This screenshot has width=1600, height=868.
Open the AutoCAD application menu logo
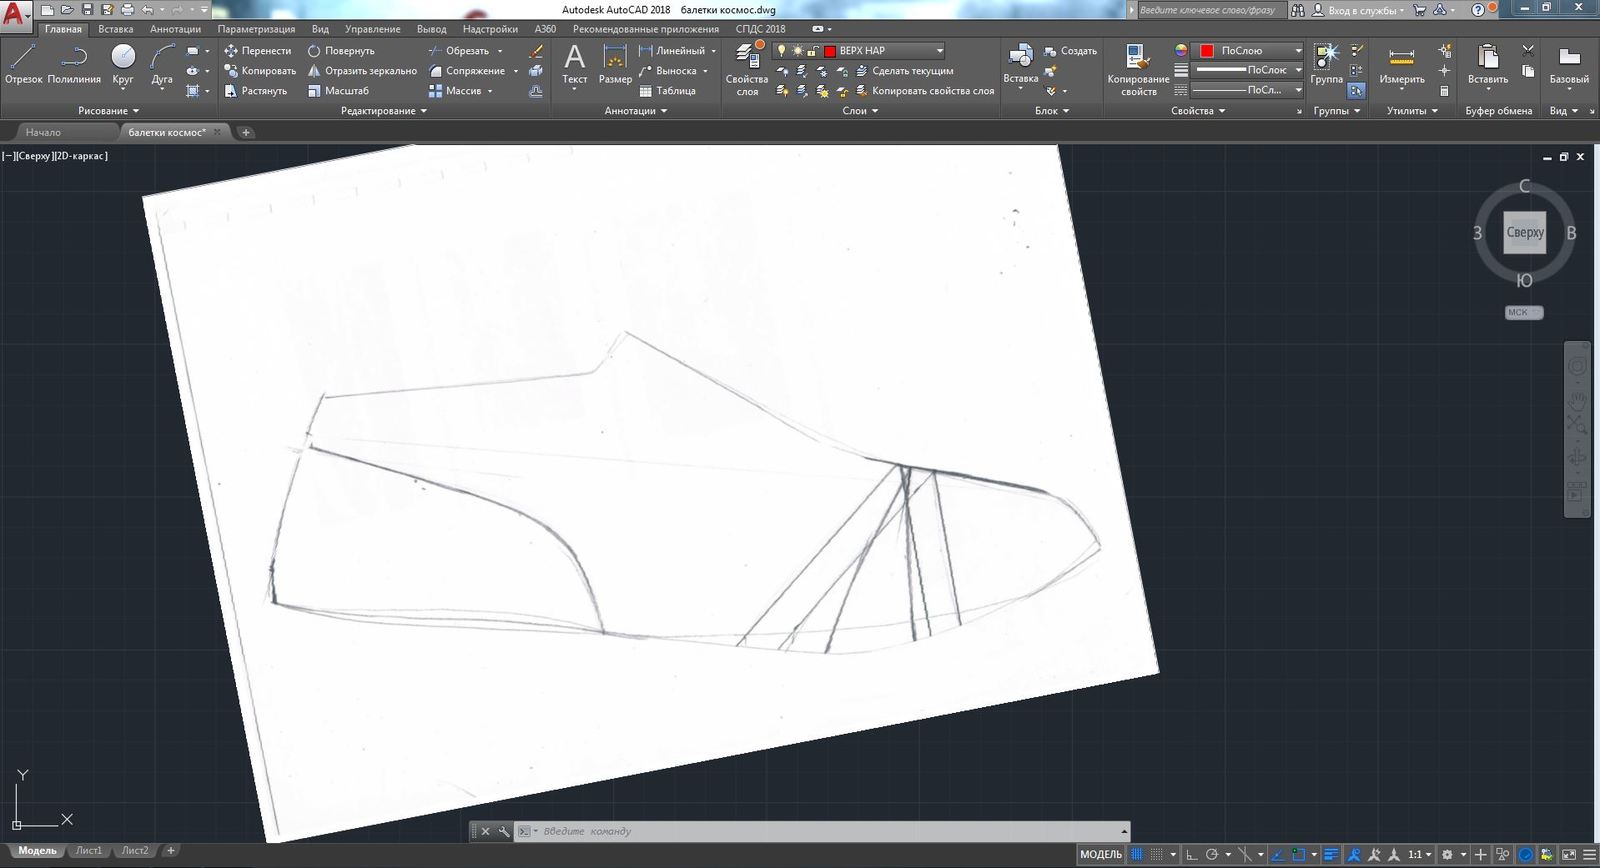[14, 14]
